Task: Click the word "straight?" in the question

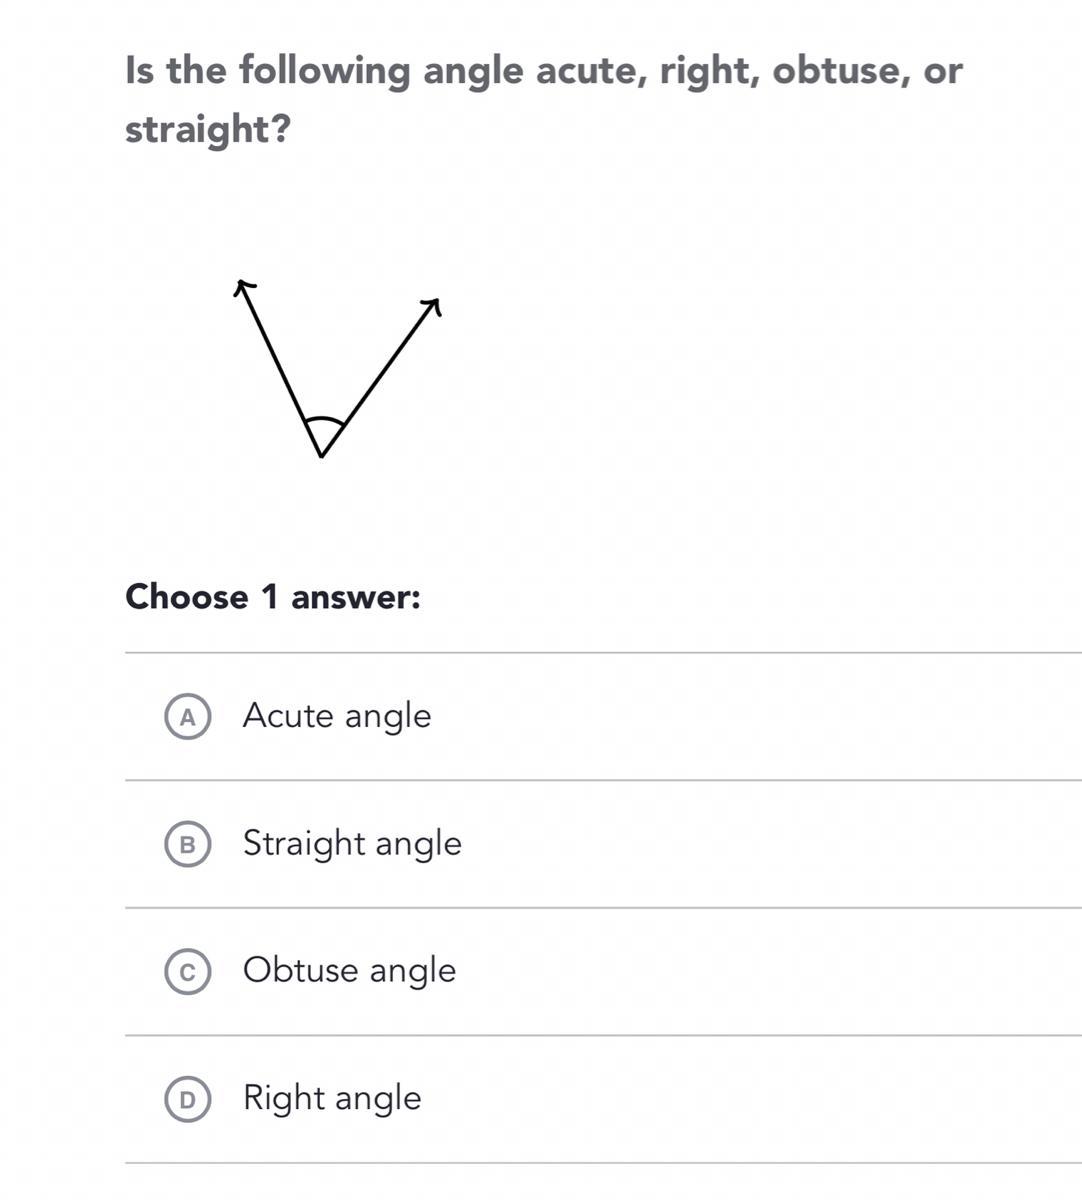Action: (x=207, y=129)
